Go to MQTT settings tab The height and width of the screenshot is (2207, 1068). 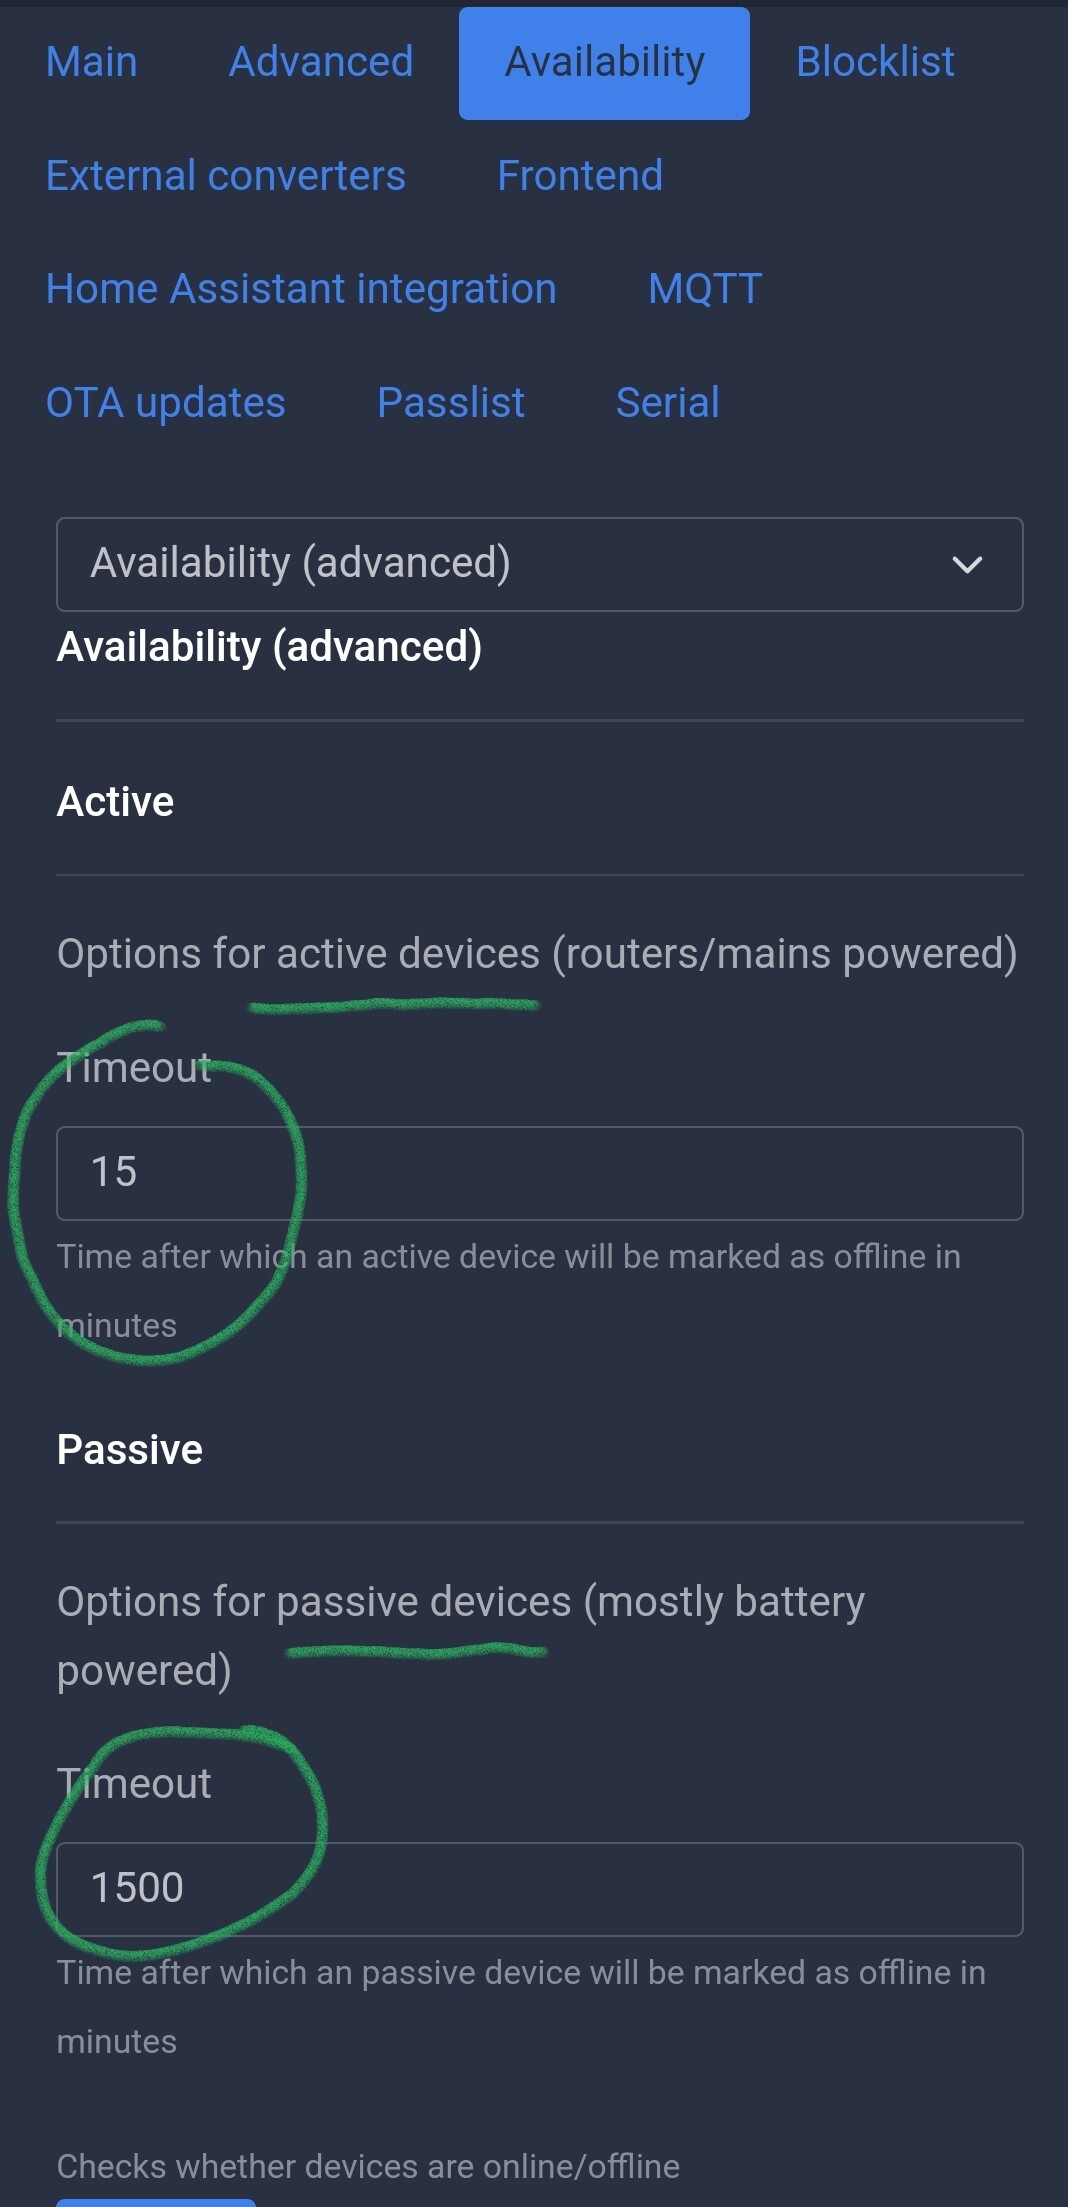click(x=704, y=289)
